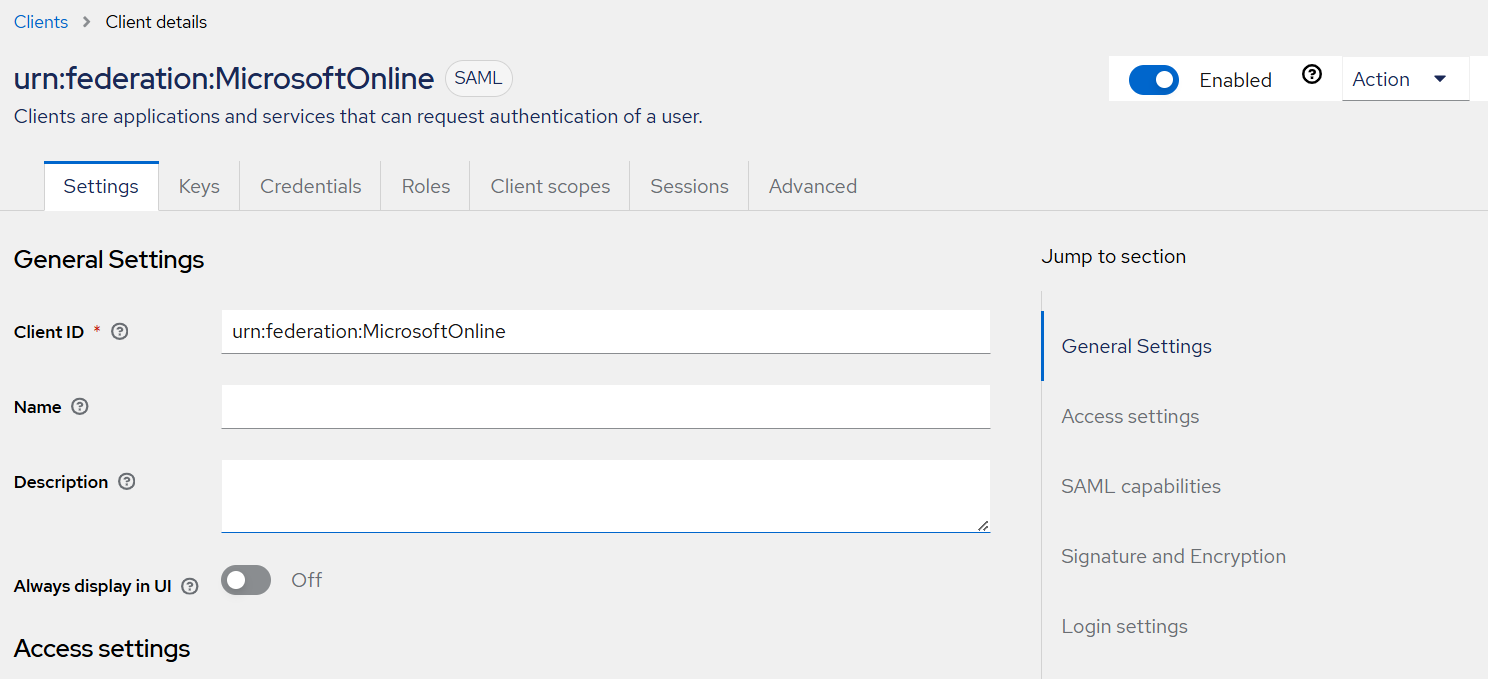Go to the Roles tab
Screen dimensions: 1488x679
pyautogui.click(x=426, y=186)
